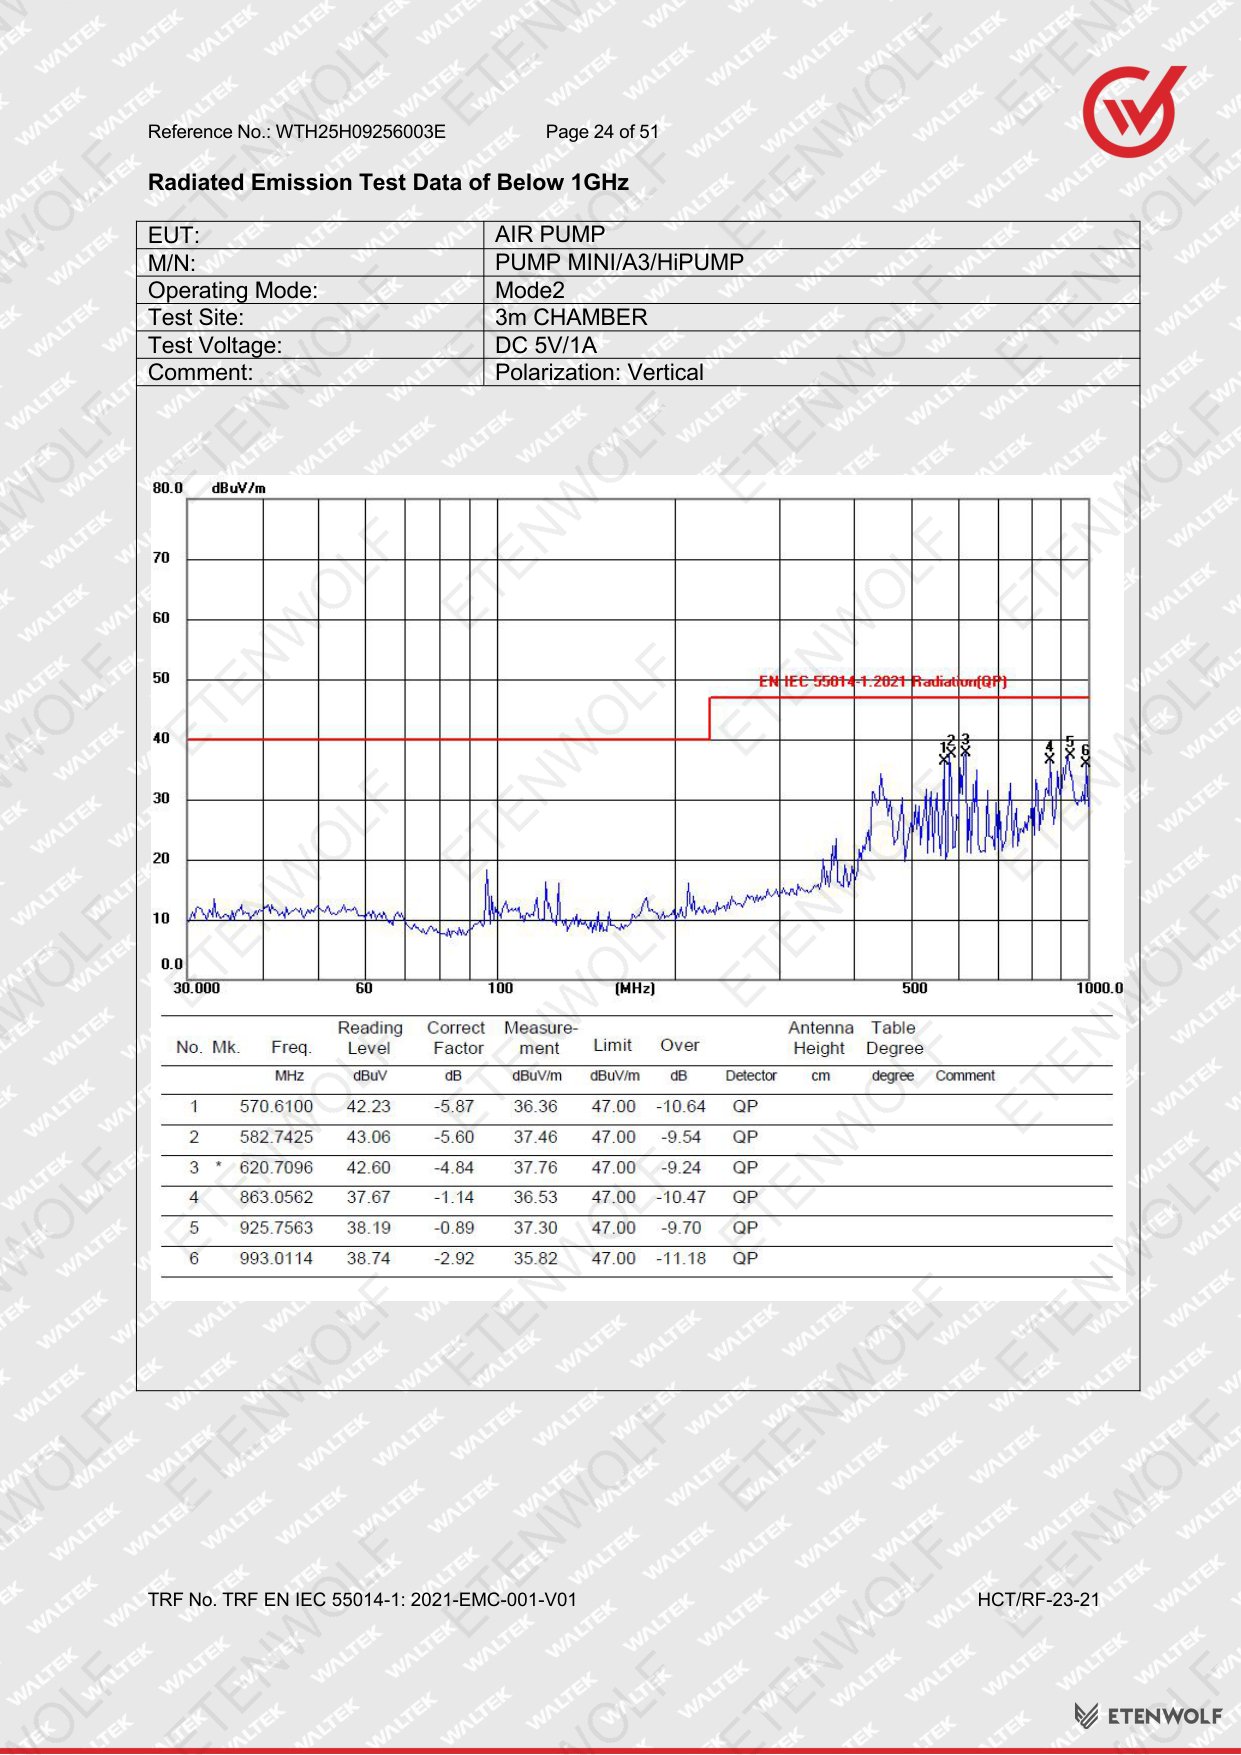This screenshot has height=1755, width=1241.
Task: Click the 'Mode2' operating mode value
Action: 530,290
